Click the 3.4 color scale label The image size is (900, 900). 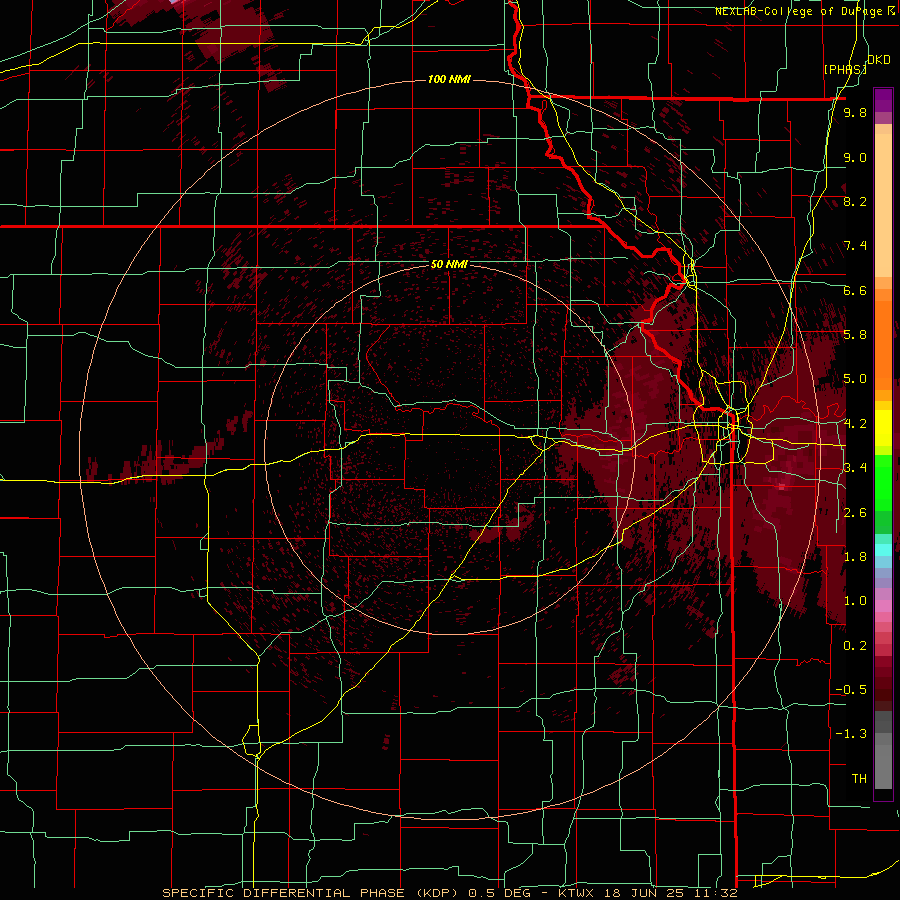point(855,468)
